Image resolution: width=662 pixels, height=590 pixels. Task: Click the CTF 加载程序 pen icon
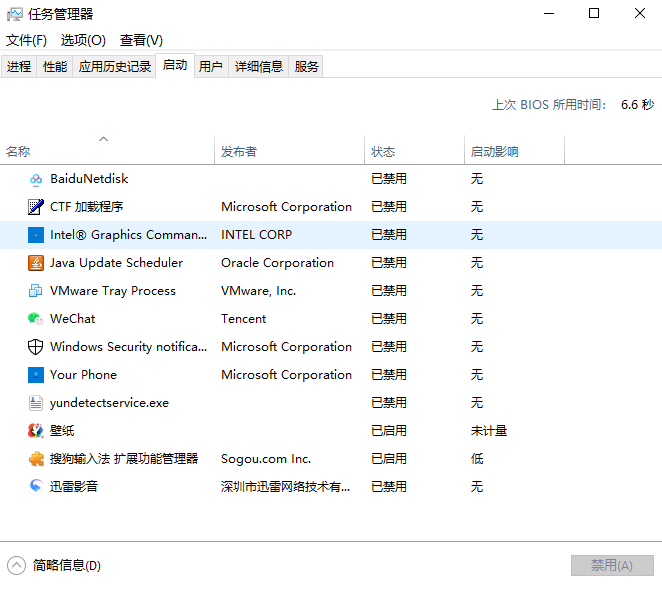[36, 207]
